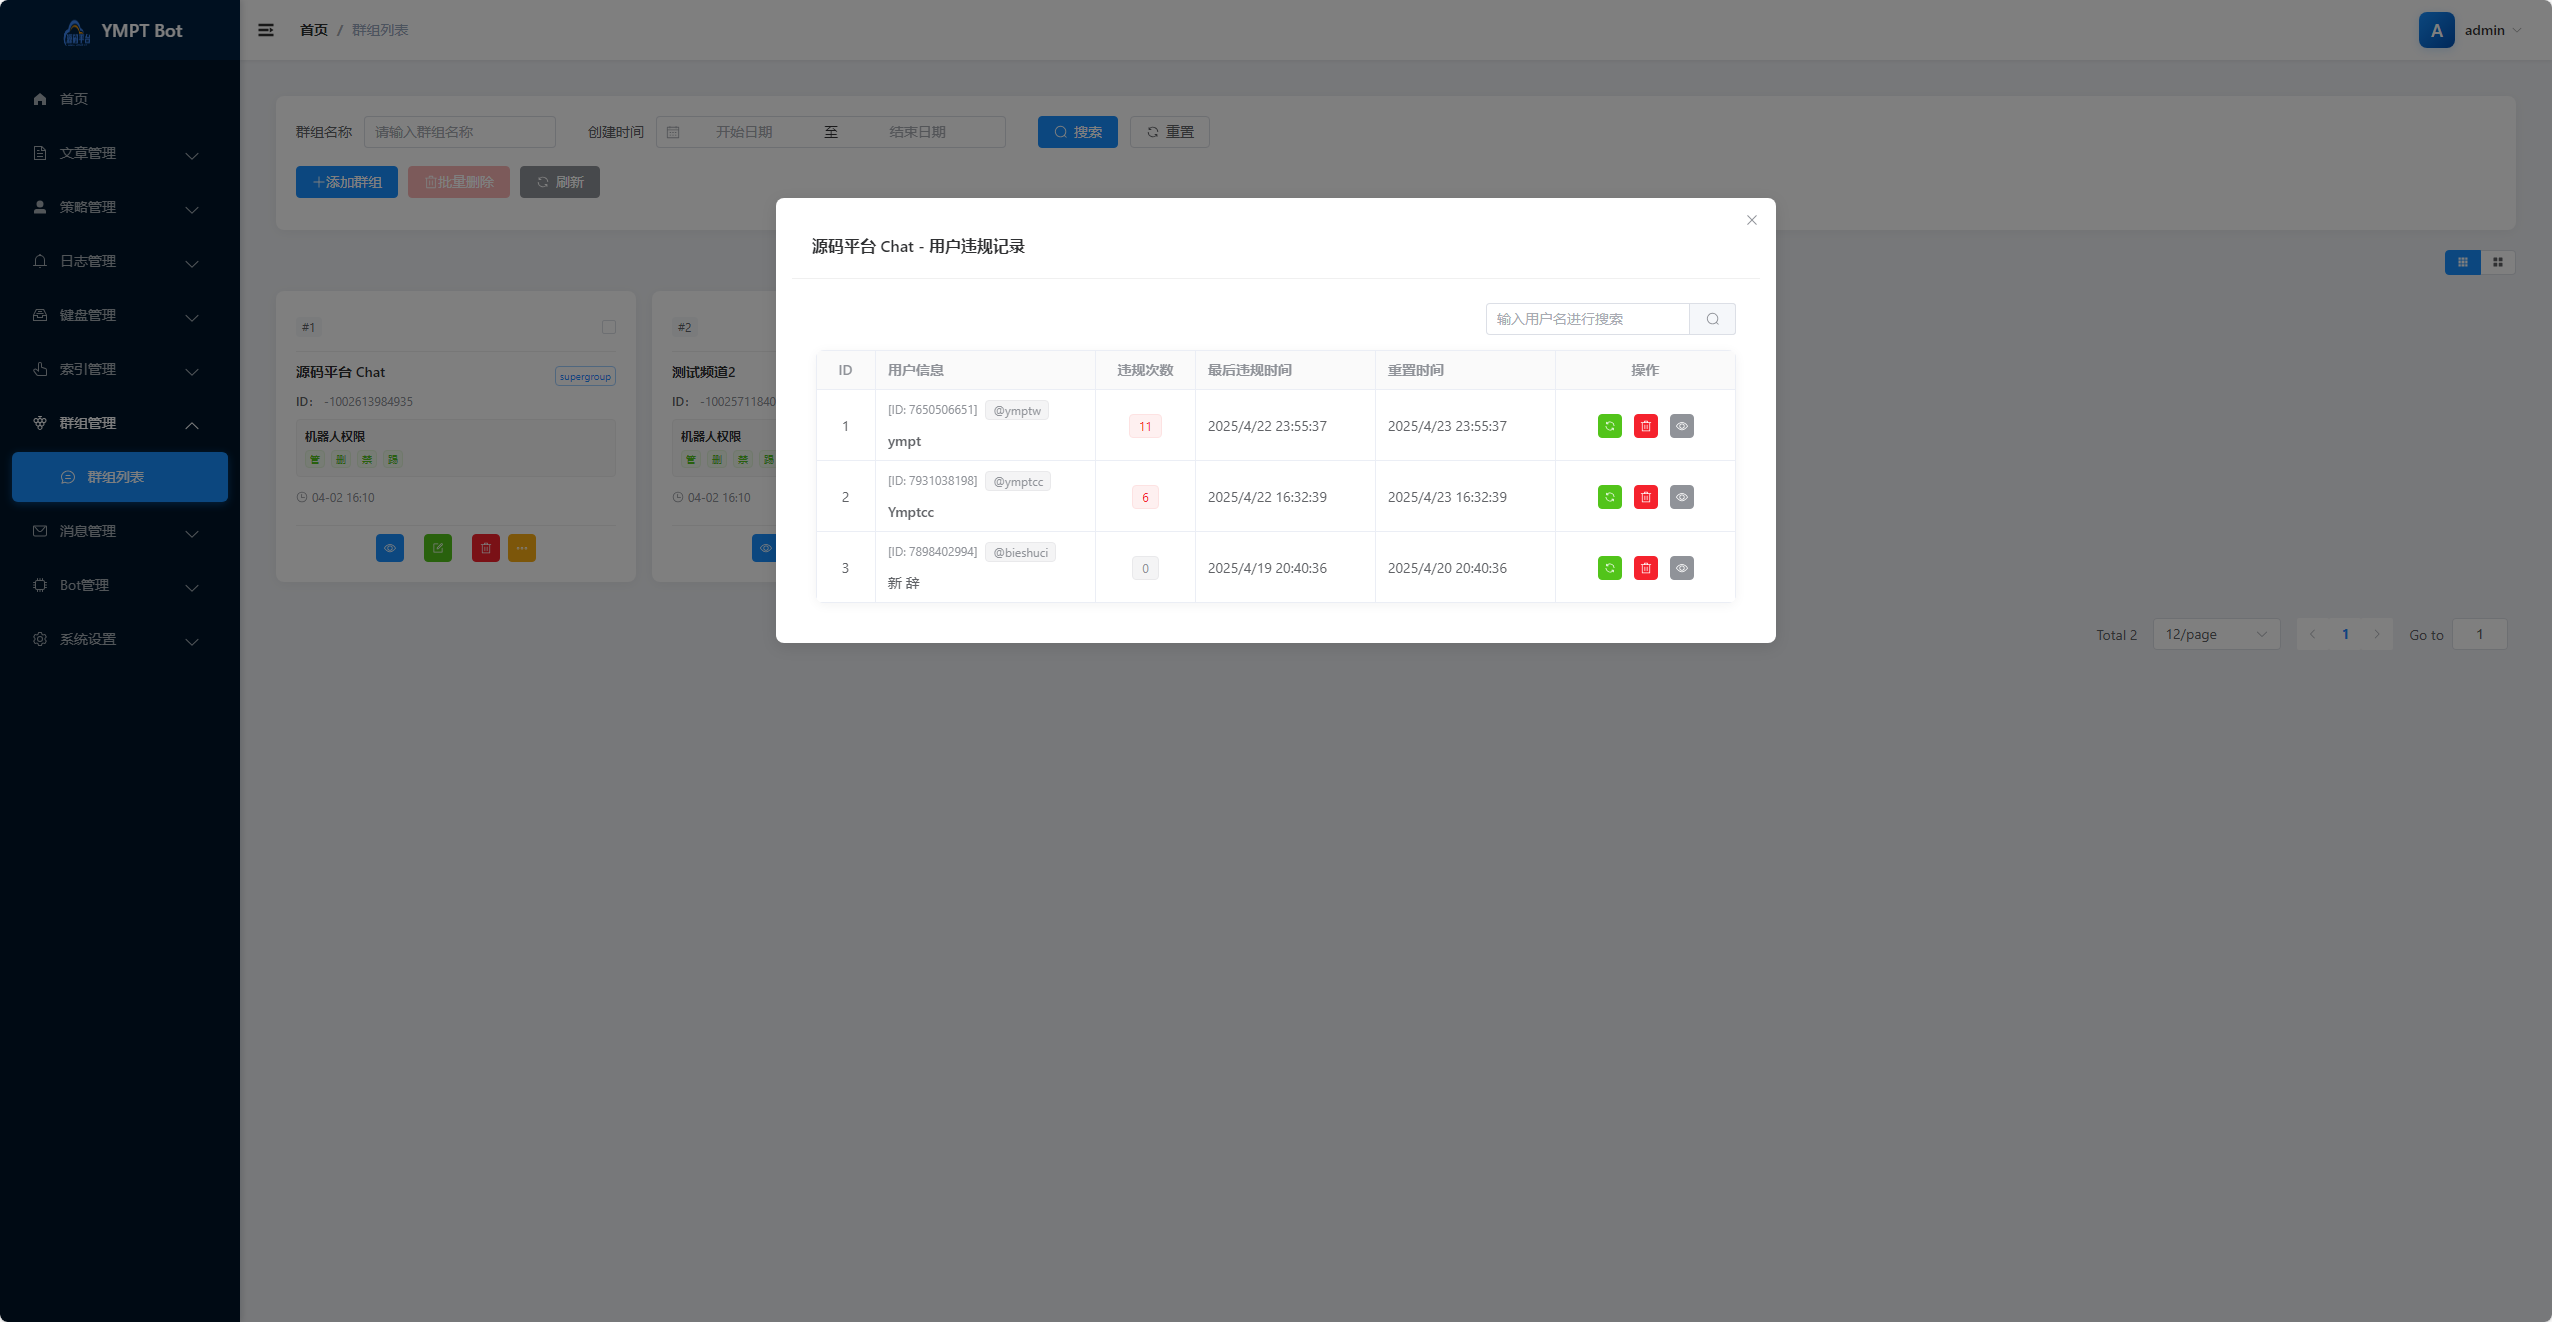Switch to the compact grid view icon

point(2497,262)
